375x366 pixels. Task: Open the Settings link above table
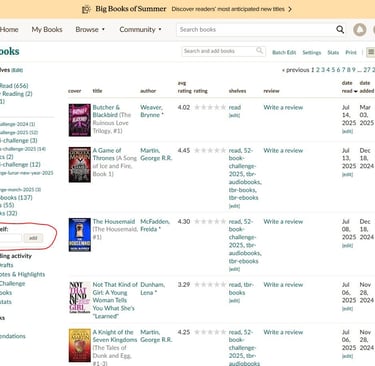[312, 52]
